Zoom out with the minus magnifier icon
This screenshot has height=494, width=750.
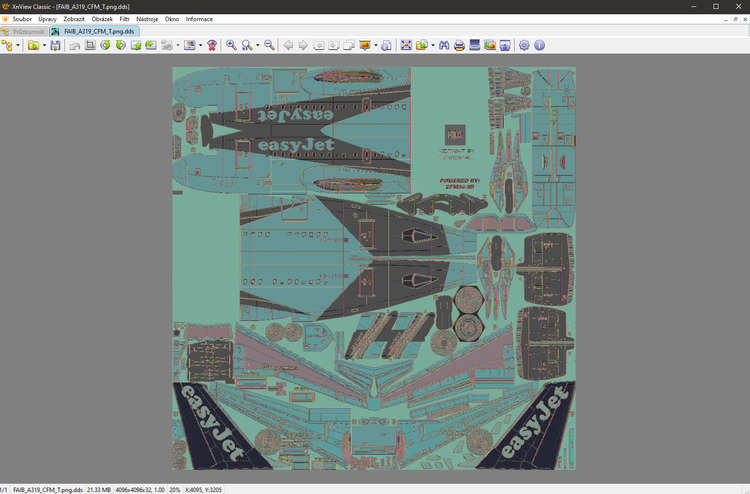(x=269, y=45)
